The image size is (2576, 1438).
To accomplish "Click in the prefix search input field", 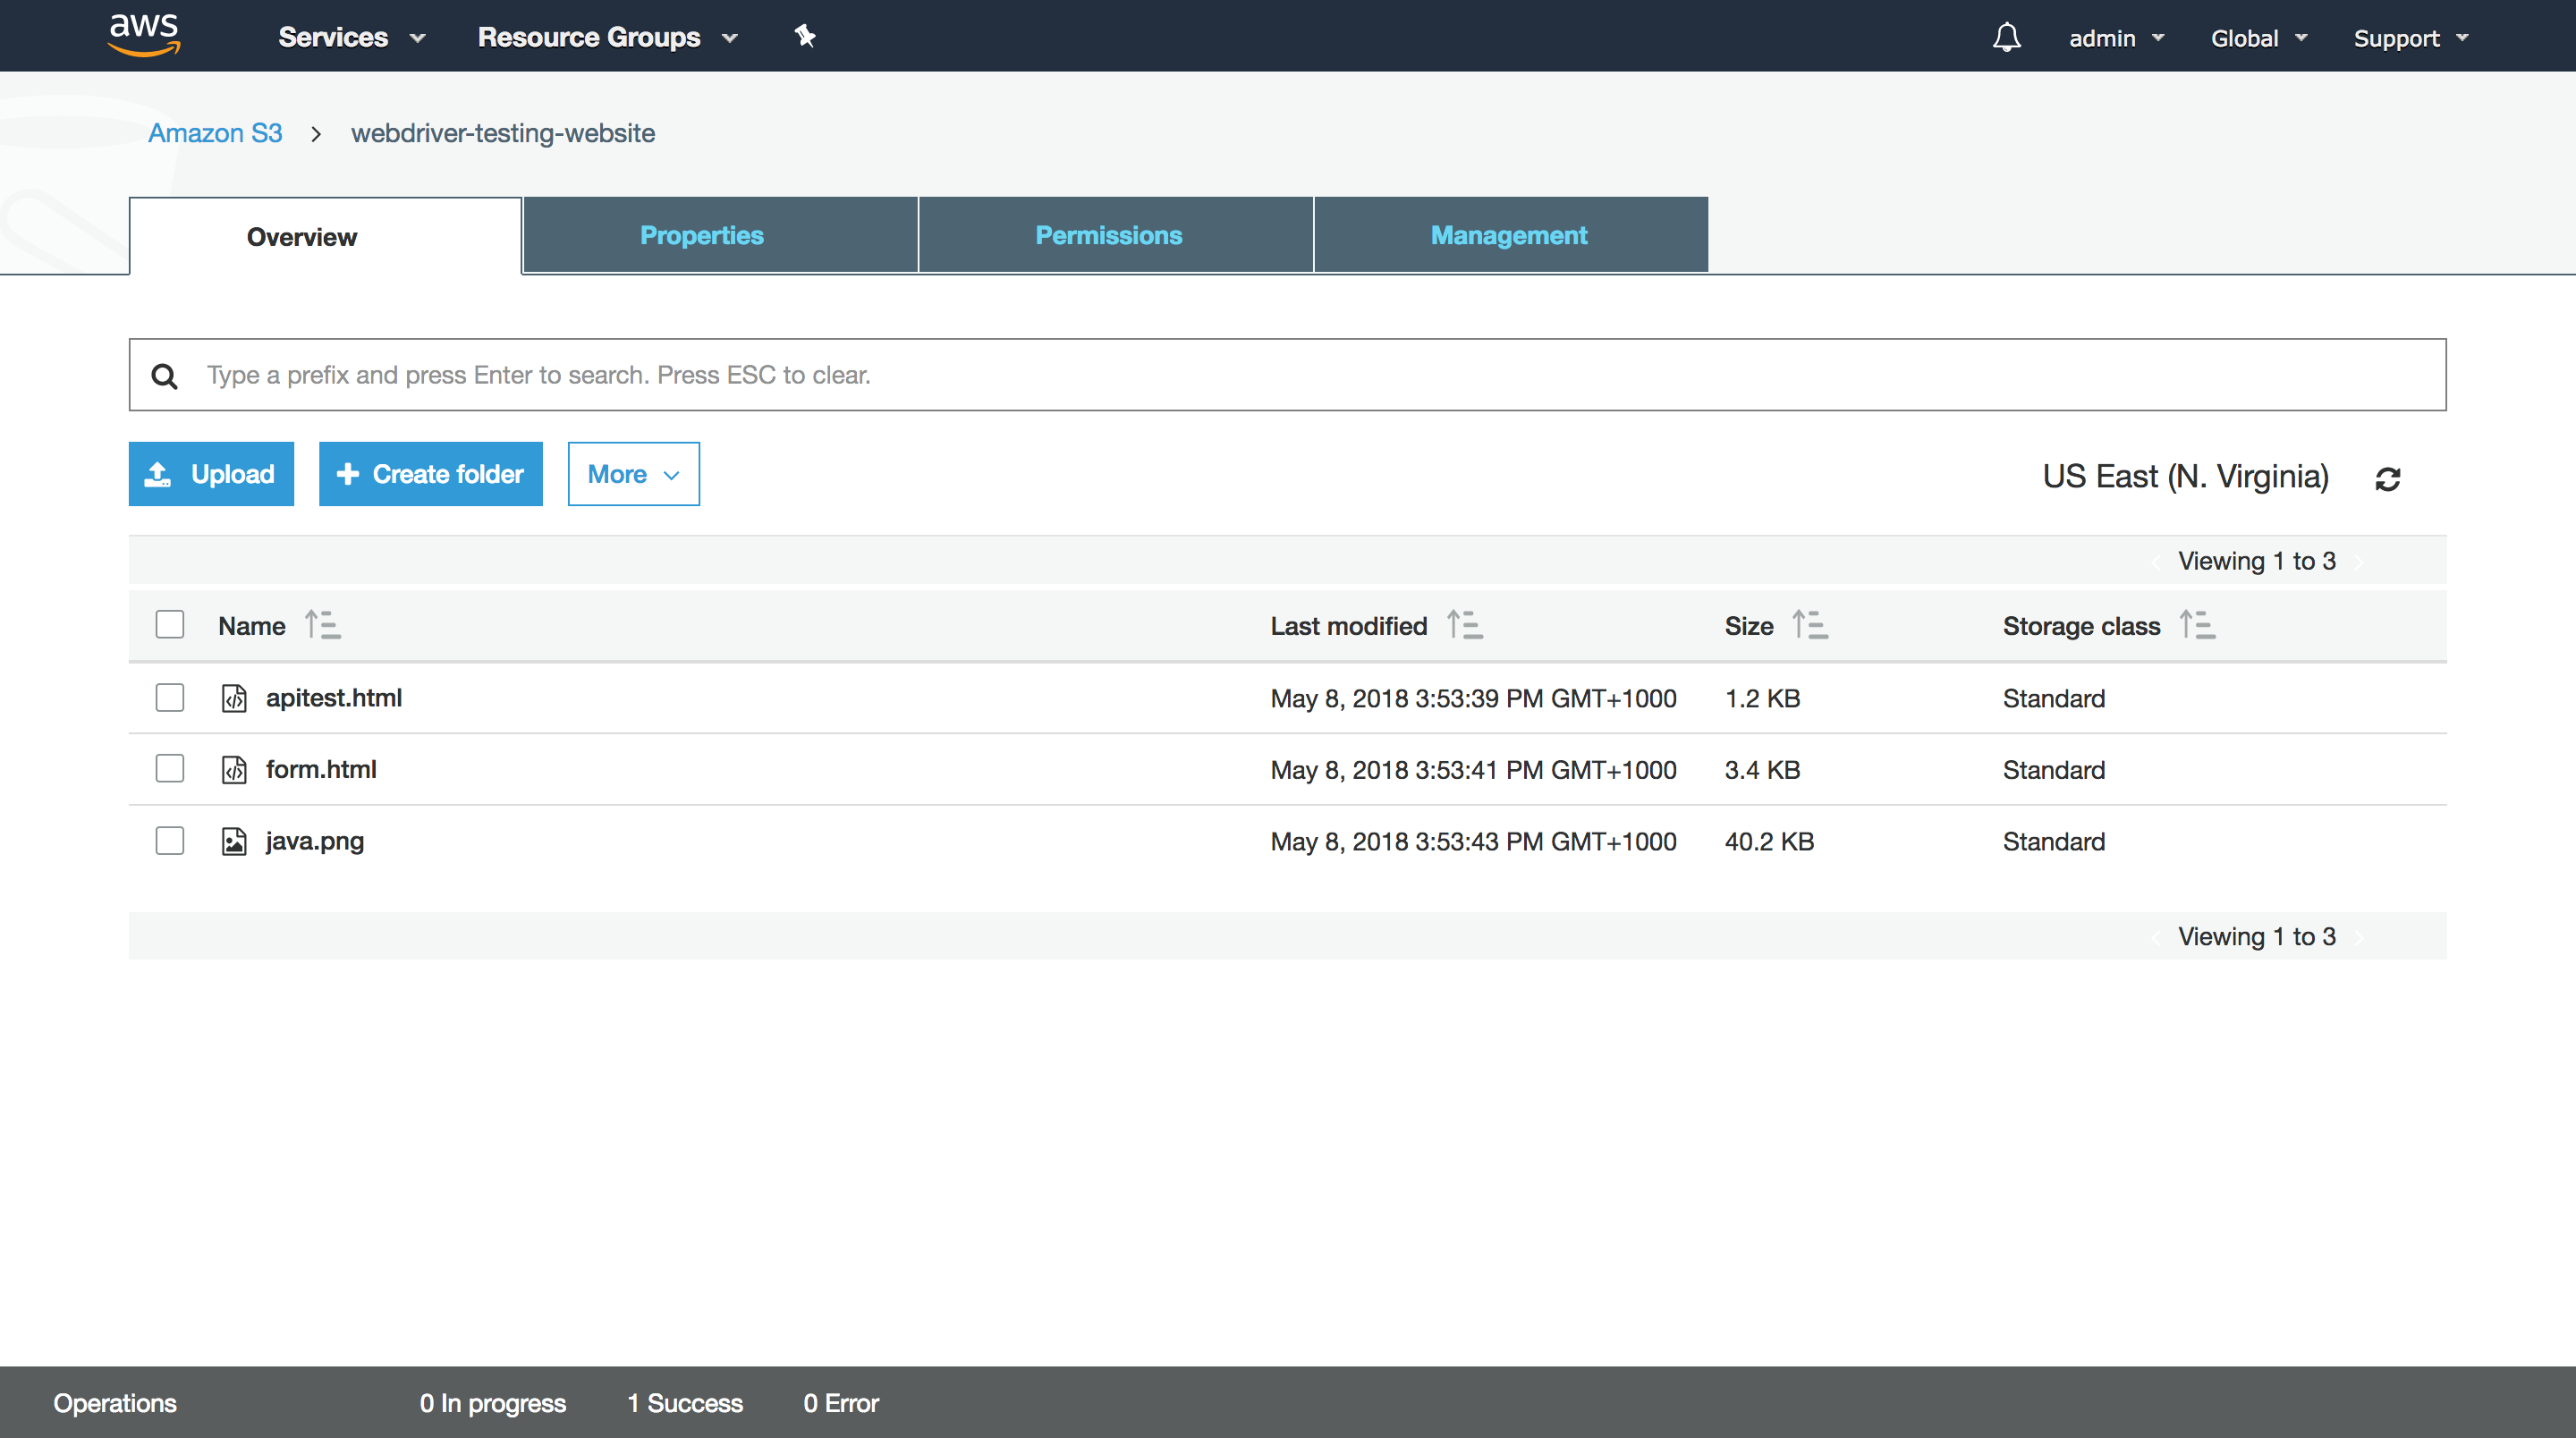I will click(1300, 375).
